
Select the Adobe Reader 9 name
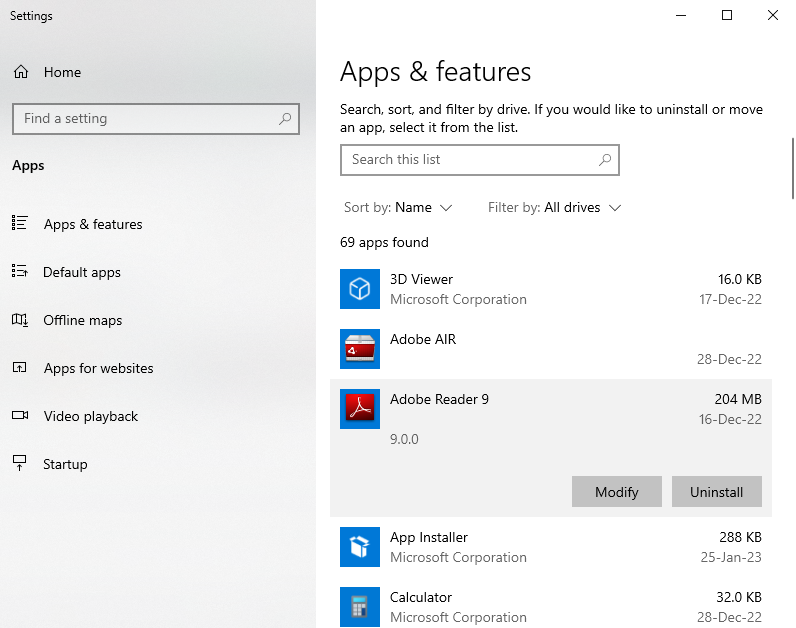point(439,399)
